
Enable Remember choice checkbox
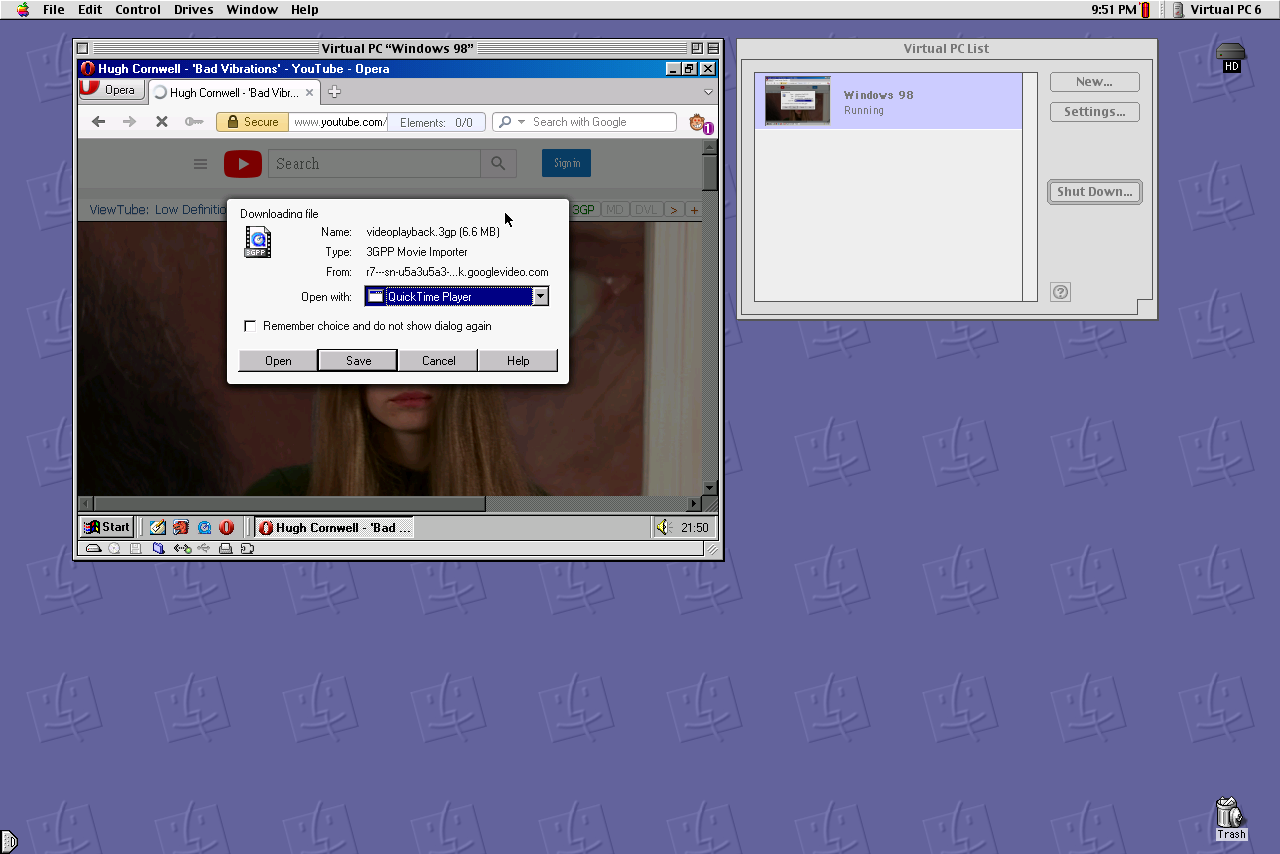tap(250, 326)
